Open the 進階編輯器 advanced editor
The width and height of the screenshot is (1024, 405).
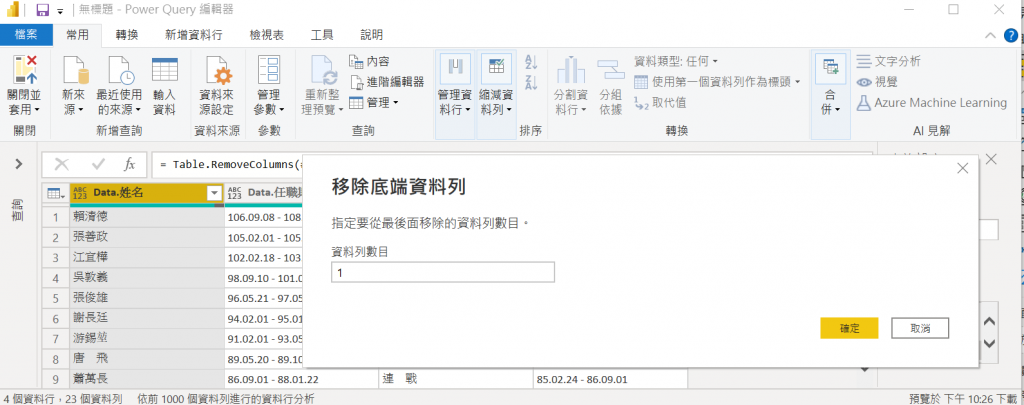point(387,82)
